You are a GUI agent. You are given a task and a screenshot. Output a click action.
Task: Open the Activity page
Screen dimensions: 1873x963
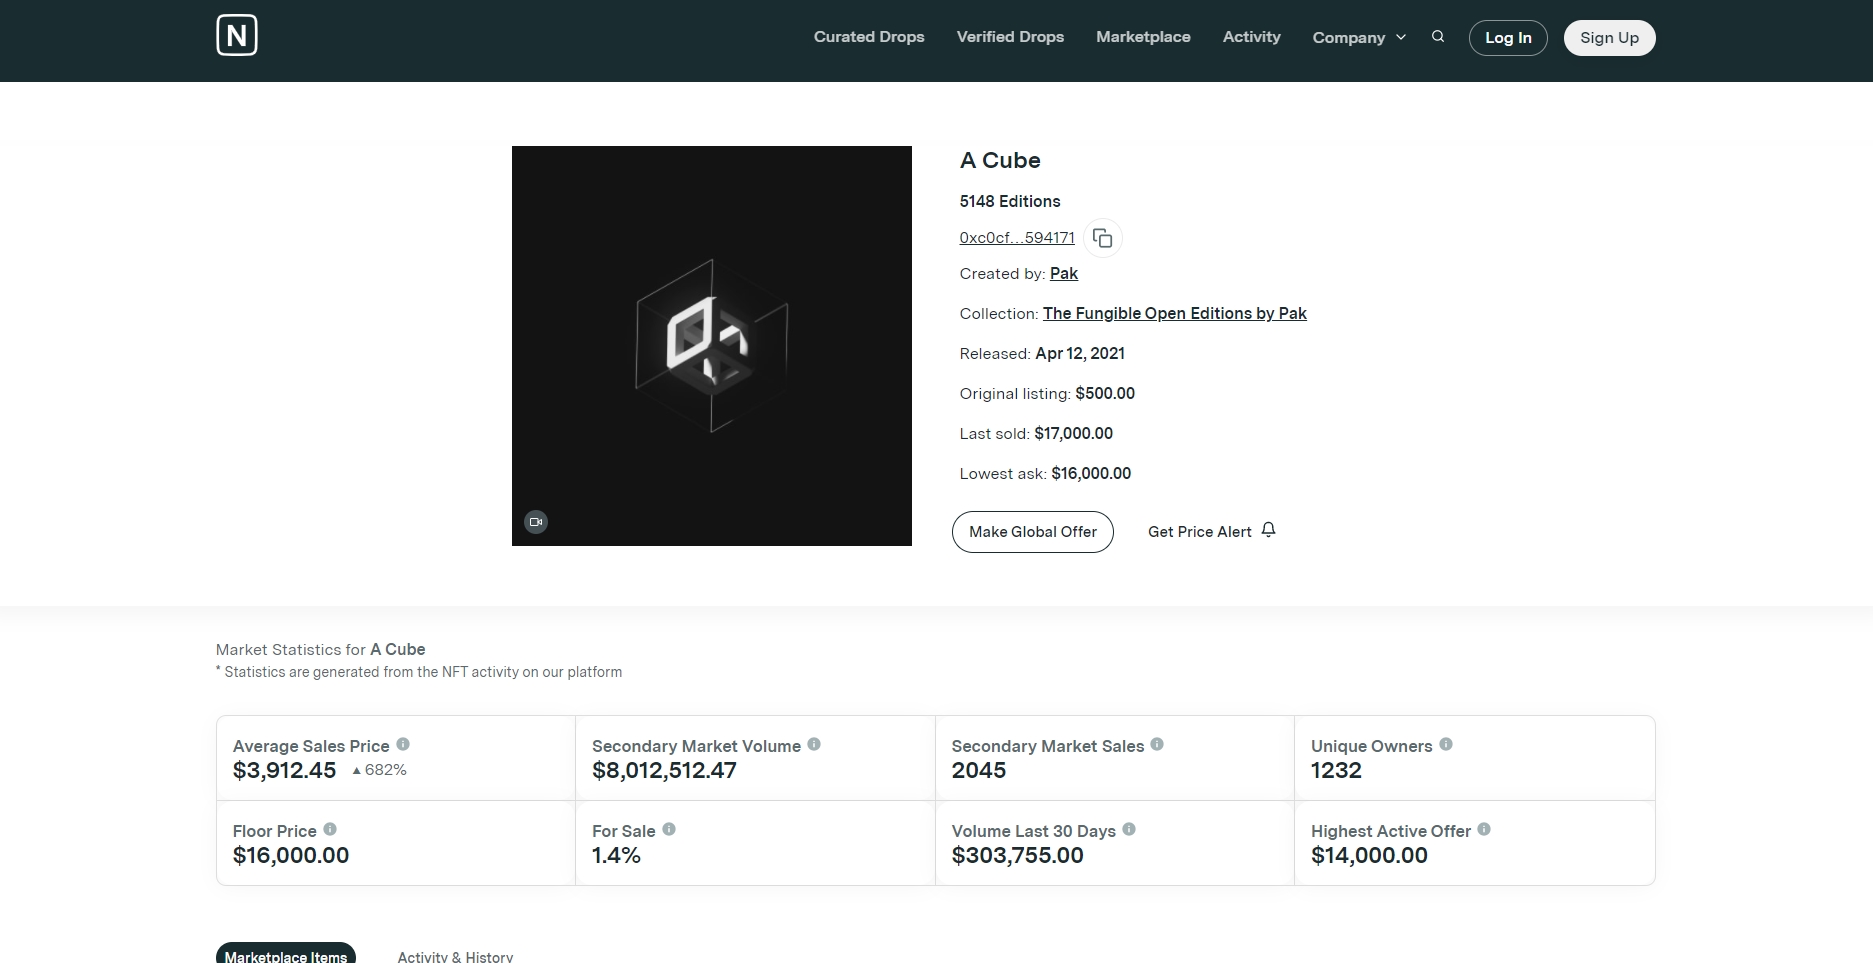pos(1251,37)
